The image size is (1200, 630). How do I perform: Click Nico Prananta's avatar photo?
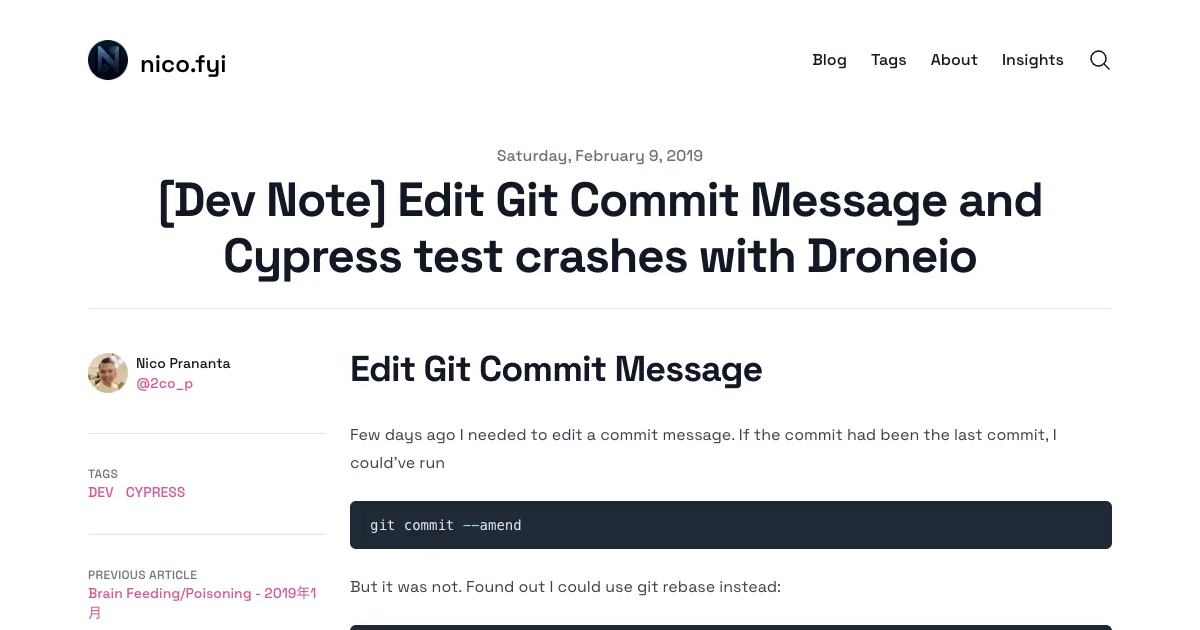tap(108, 373)
